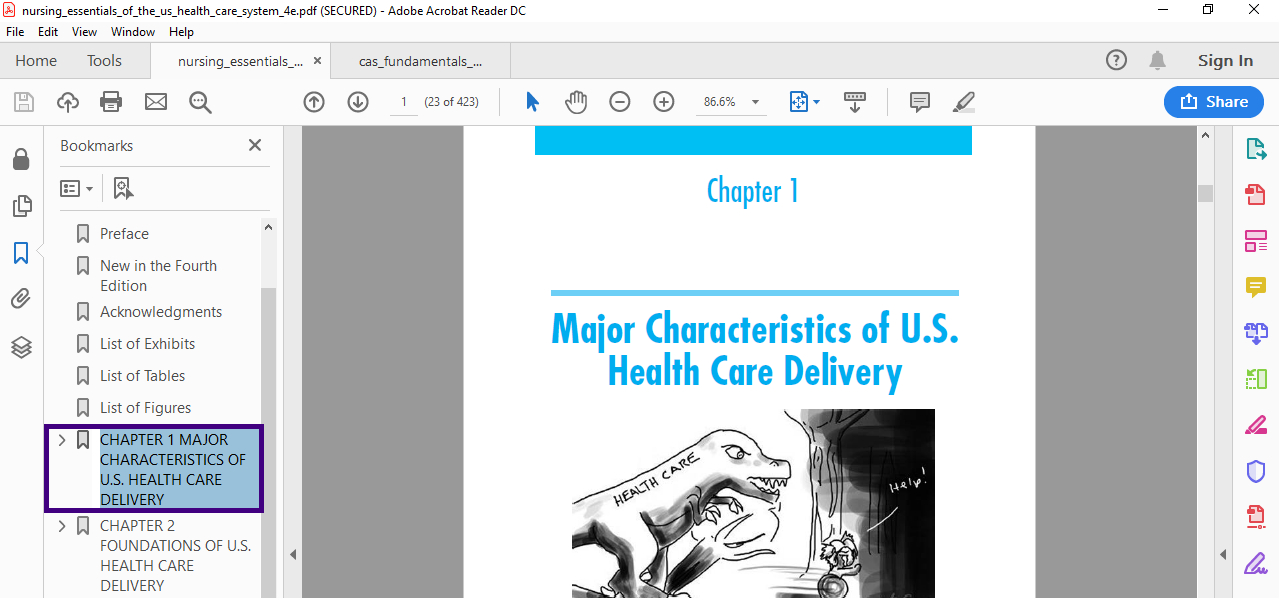Open the Window menu
This screenshot has height=598, width=1279.
click(x=133, y=31)
